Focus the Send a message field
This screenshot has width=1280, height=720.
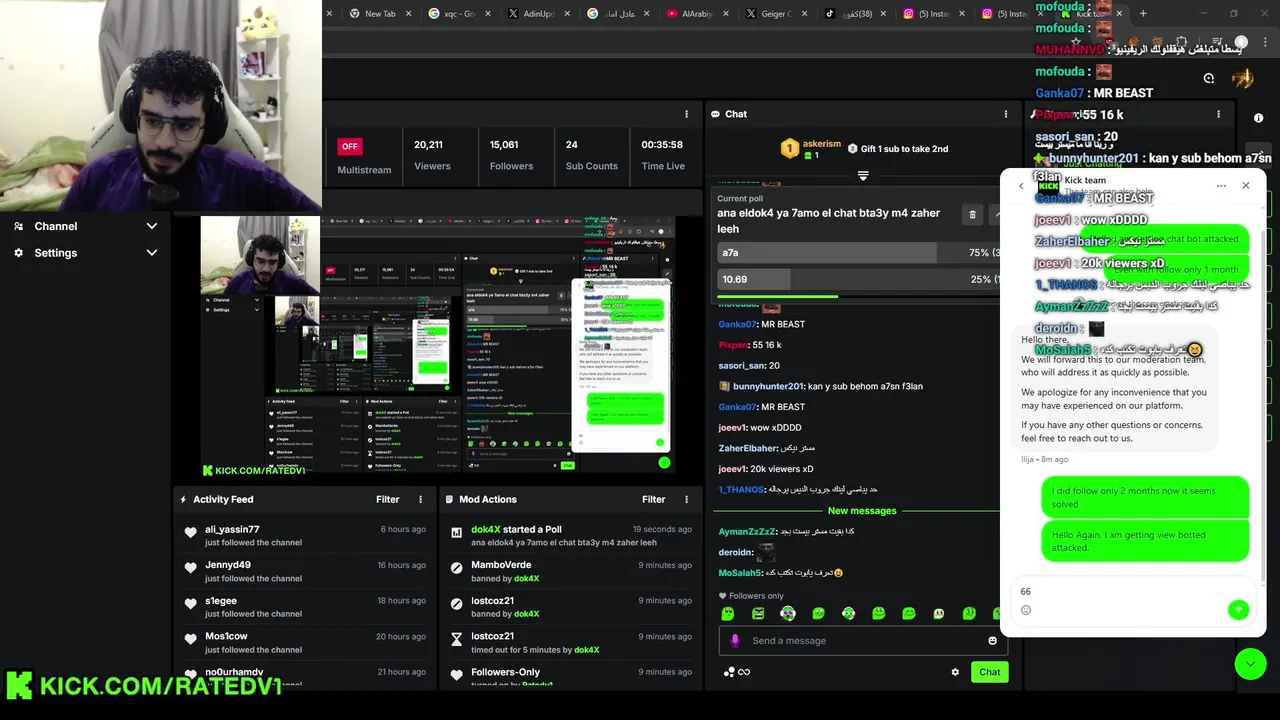[865, 640]
